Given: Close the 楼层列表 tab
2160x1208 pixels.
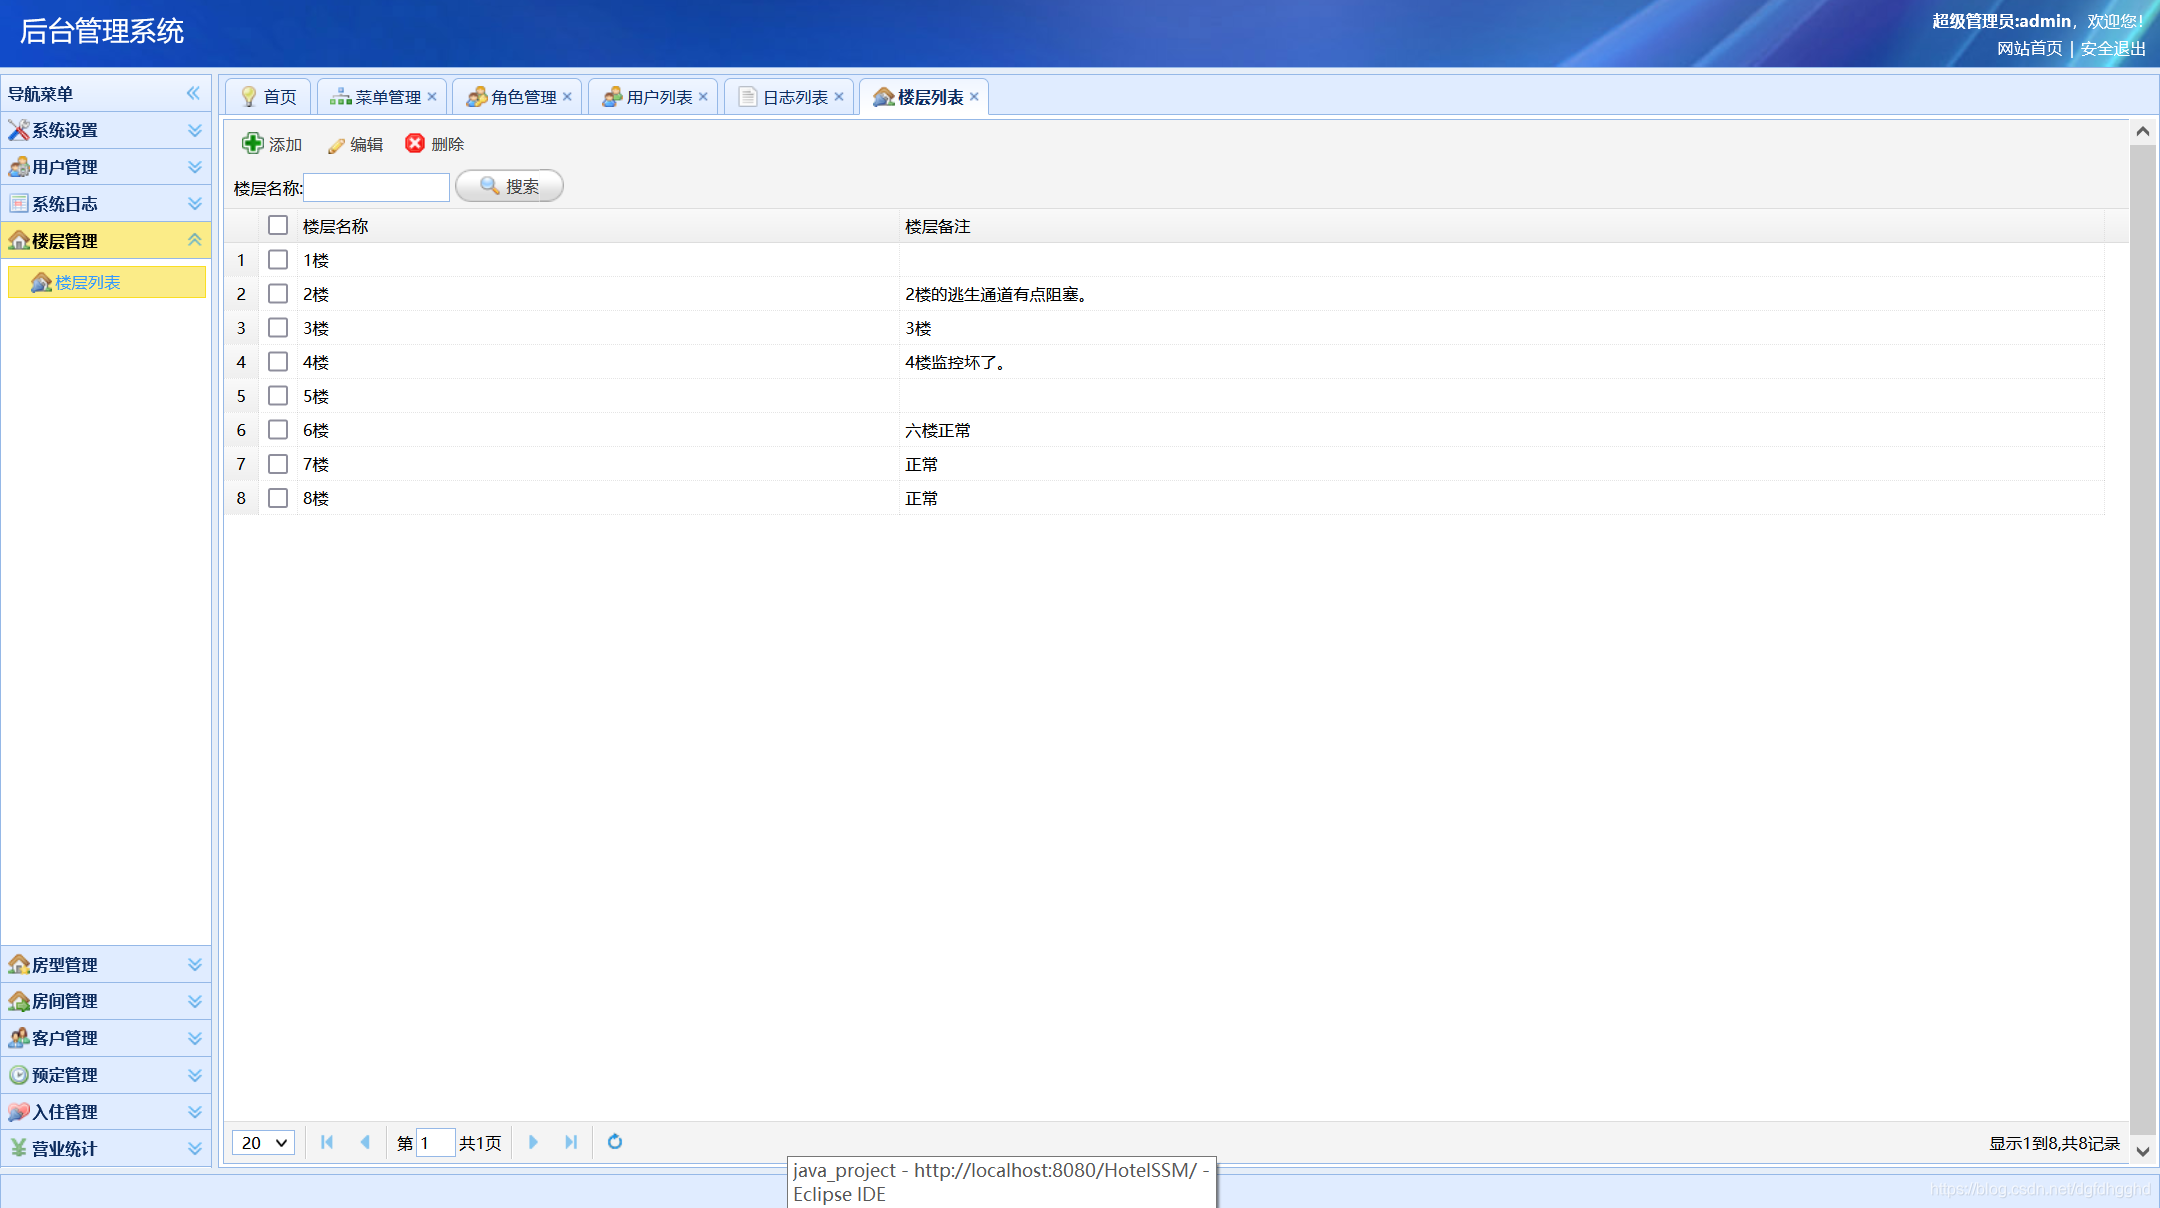Looking at the screenshot, I should point(974,96).
